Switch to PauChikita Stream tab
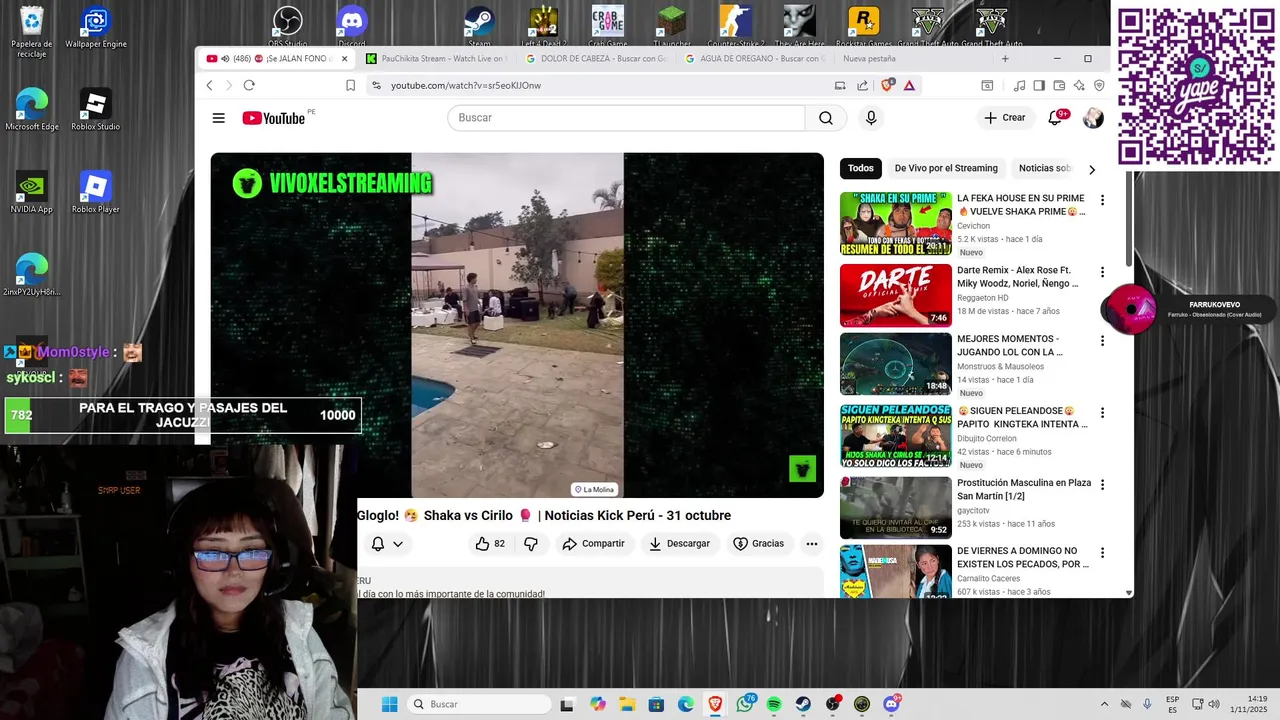 click(x=435, y=59)
